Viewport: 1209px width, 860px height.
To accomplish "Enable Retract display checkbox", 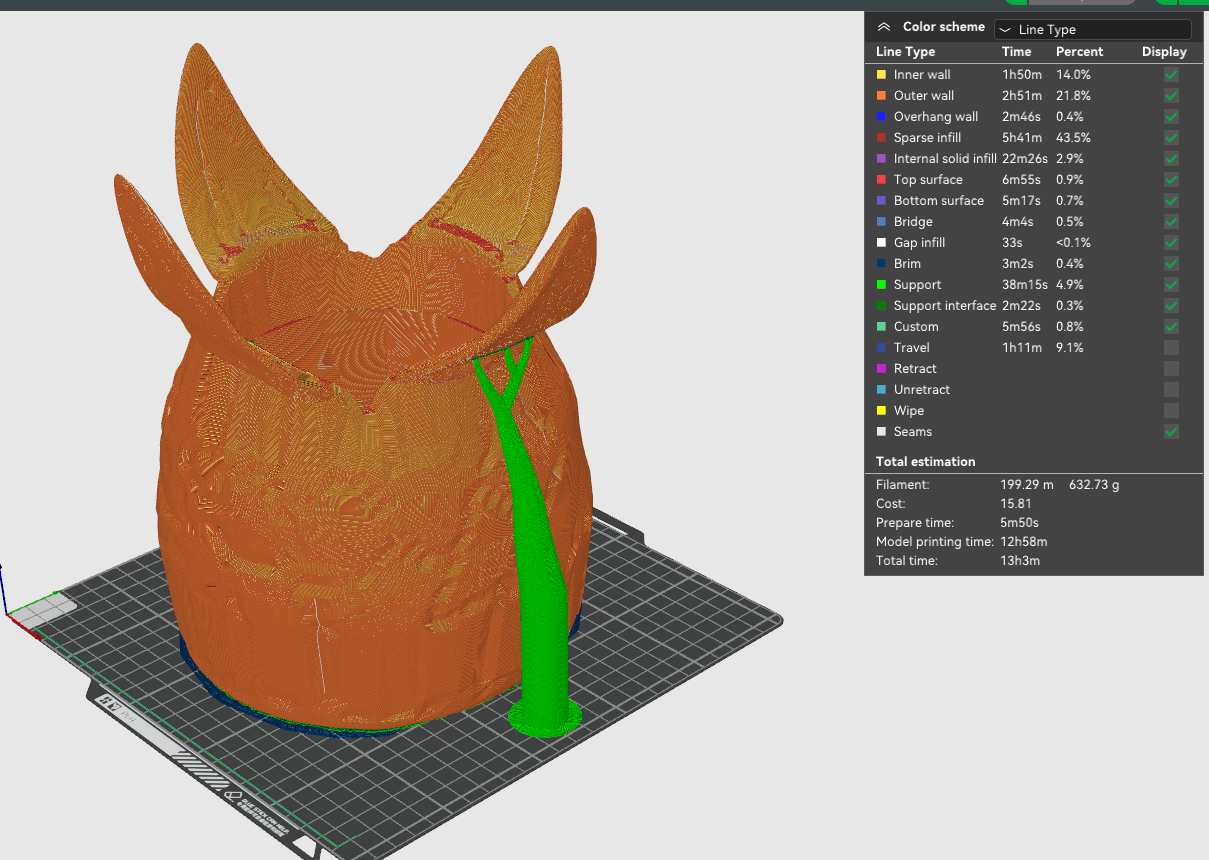I will pos(1171,369).
